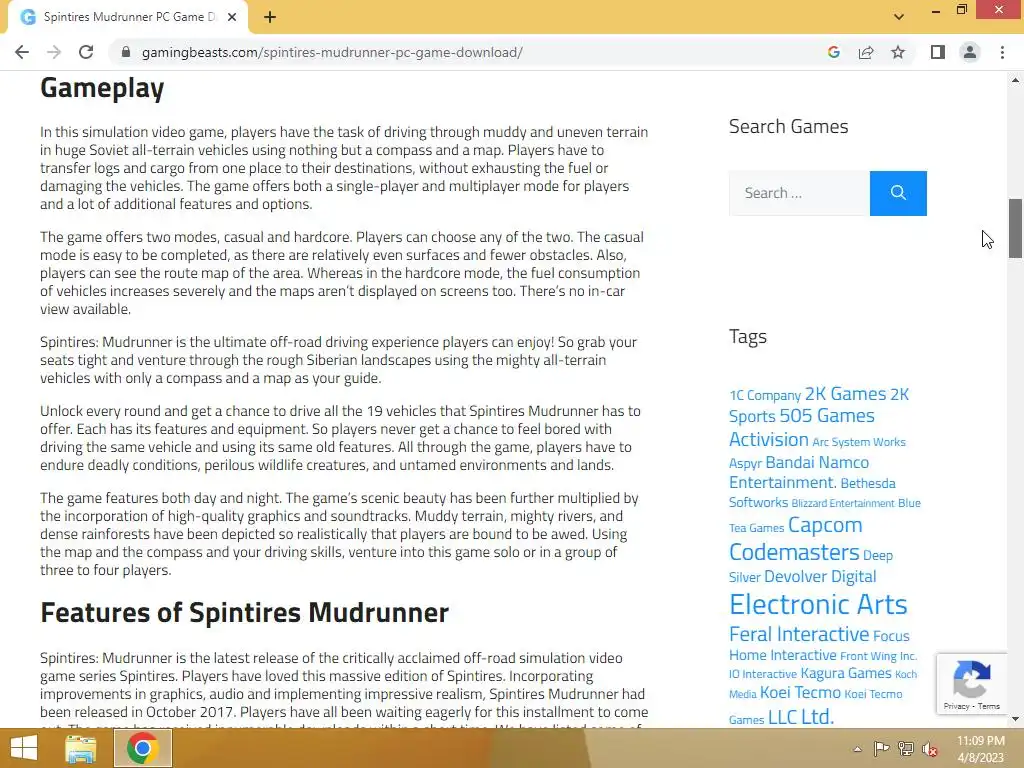Open the 2K Games tag
The image size is (1024, 768).
(x=845, y=394)
